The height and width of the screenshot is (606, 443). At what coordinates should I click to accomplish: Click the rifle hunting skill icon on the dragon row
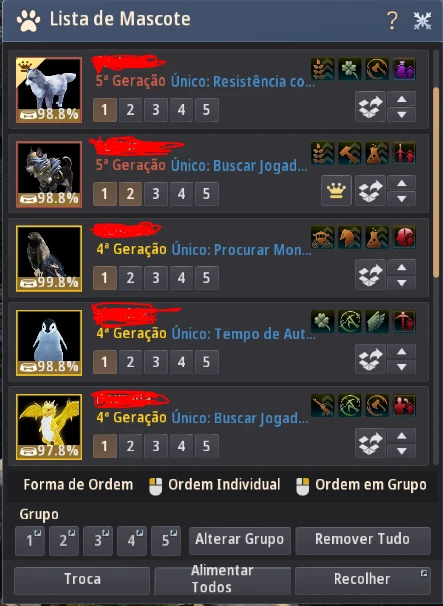[322, 405]
